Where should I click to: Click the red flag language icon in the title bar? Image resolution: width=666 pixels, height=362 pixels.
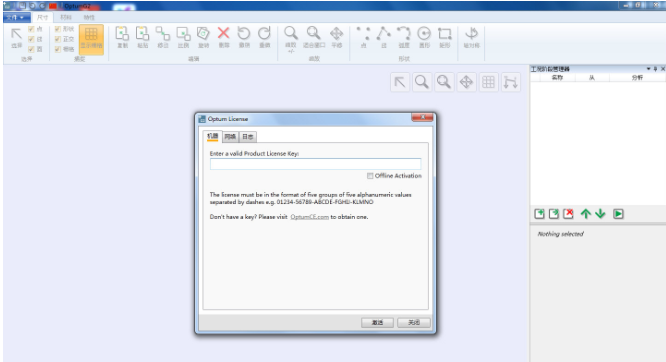tap(53, 6)
